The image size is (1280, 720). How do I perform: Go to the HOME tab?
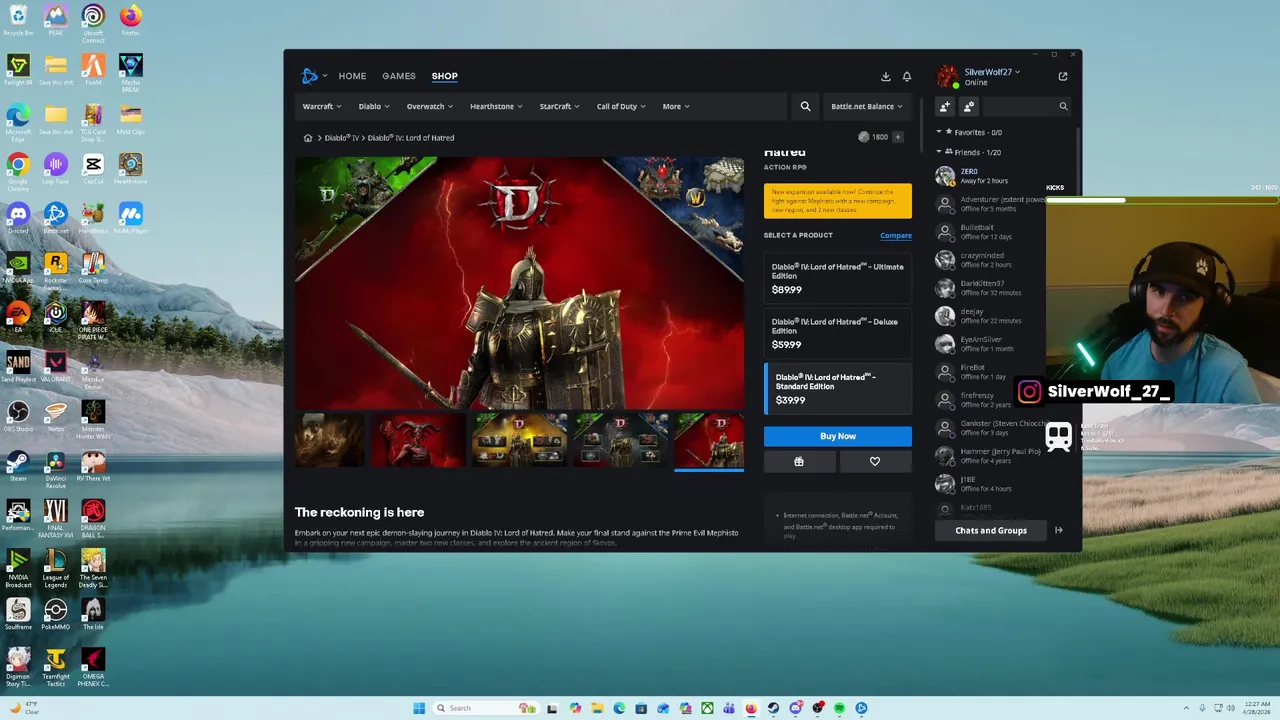pyautogui.click(x=352, y=76)
